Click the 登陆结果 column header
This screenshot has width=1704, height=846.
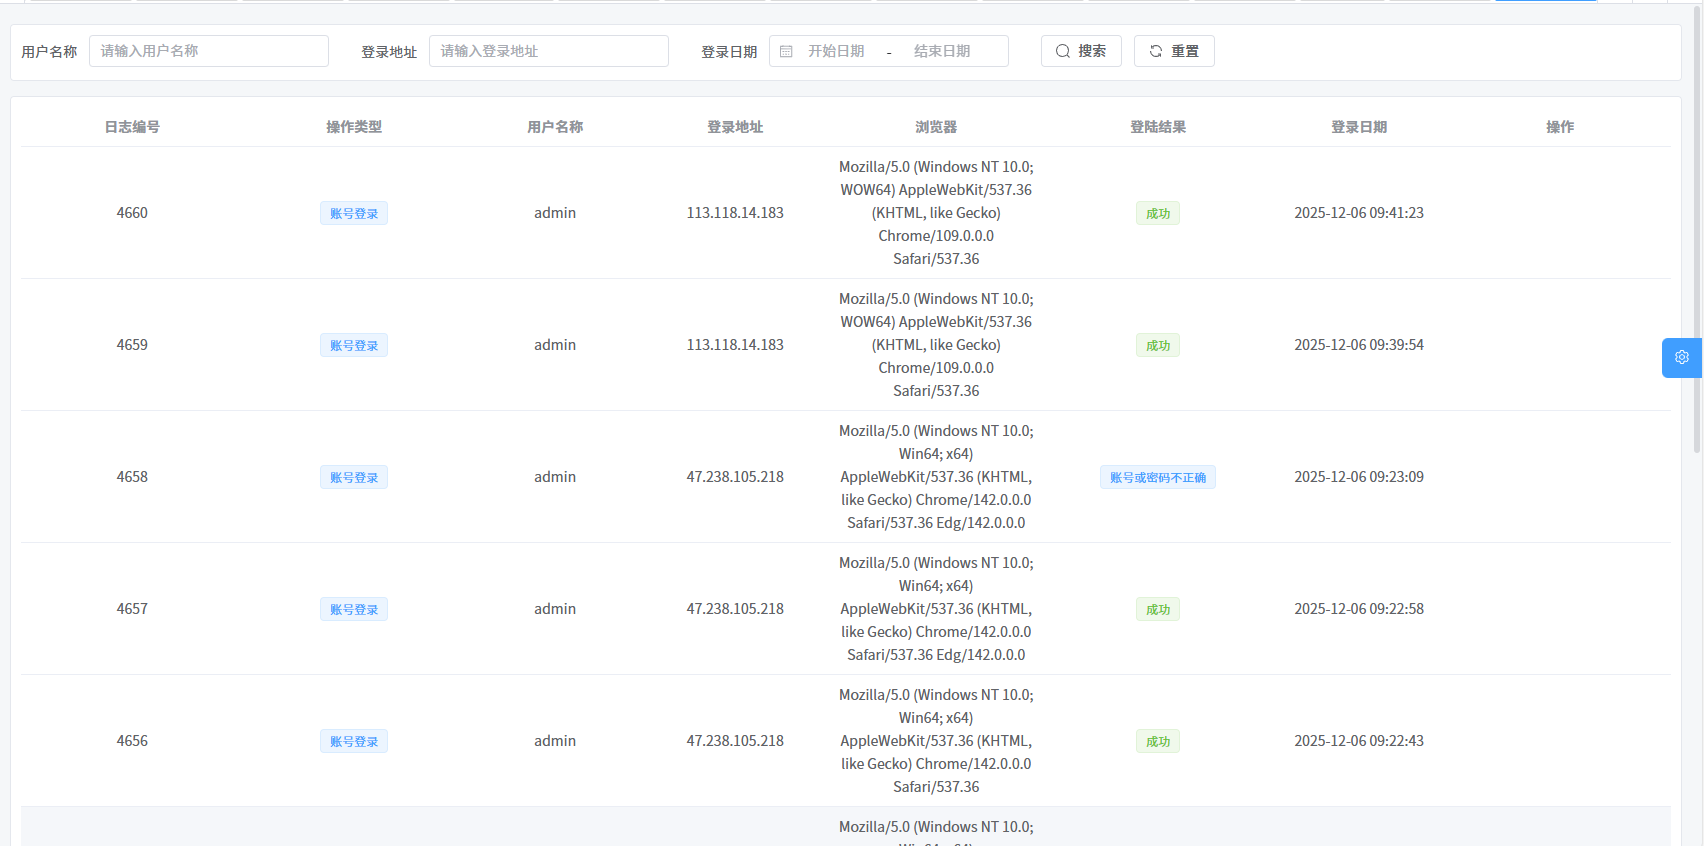(1157, 127)
